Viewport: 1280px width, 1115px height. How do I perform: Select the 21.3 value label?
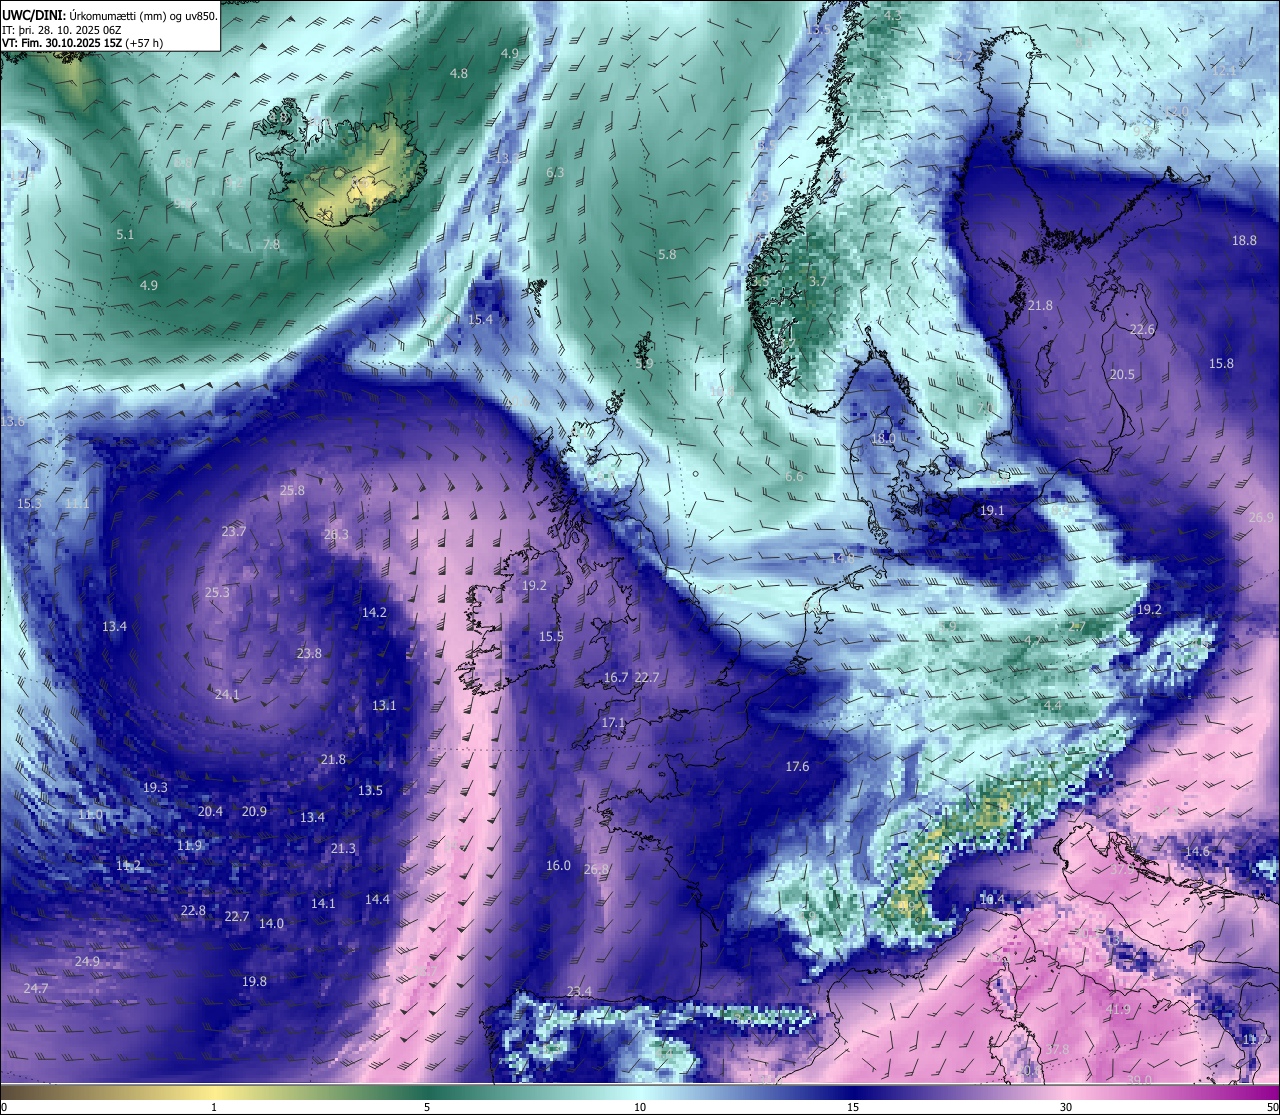(x=343, y=848)
